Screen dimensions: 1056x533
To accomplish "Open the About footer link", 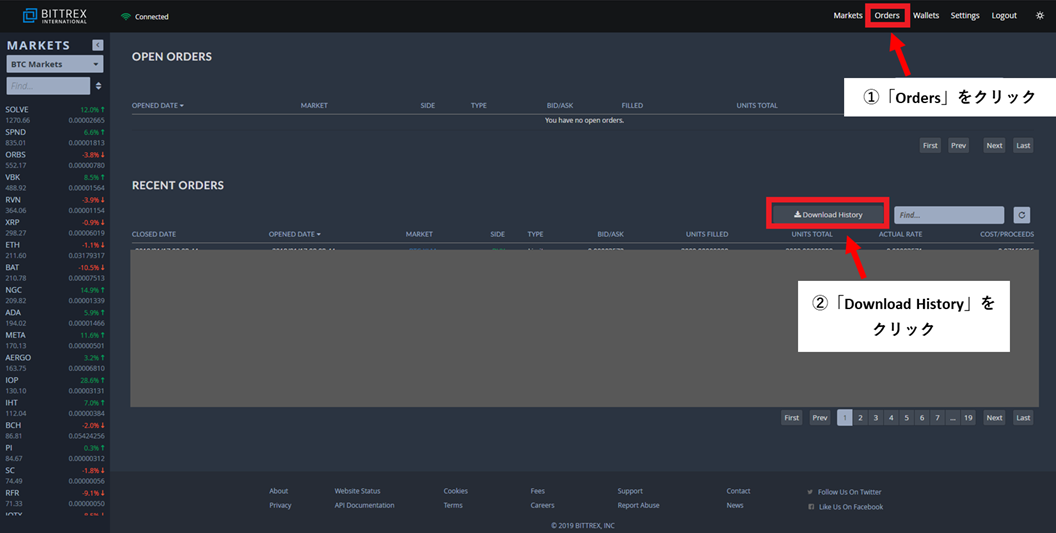I will click(278, 491).
